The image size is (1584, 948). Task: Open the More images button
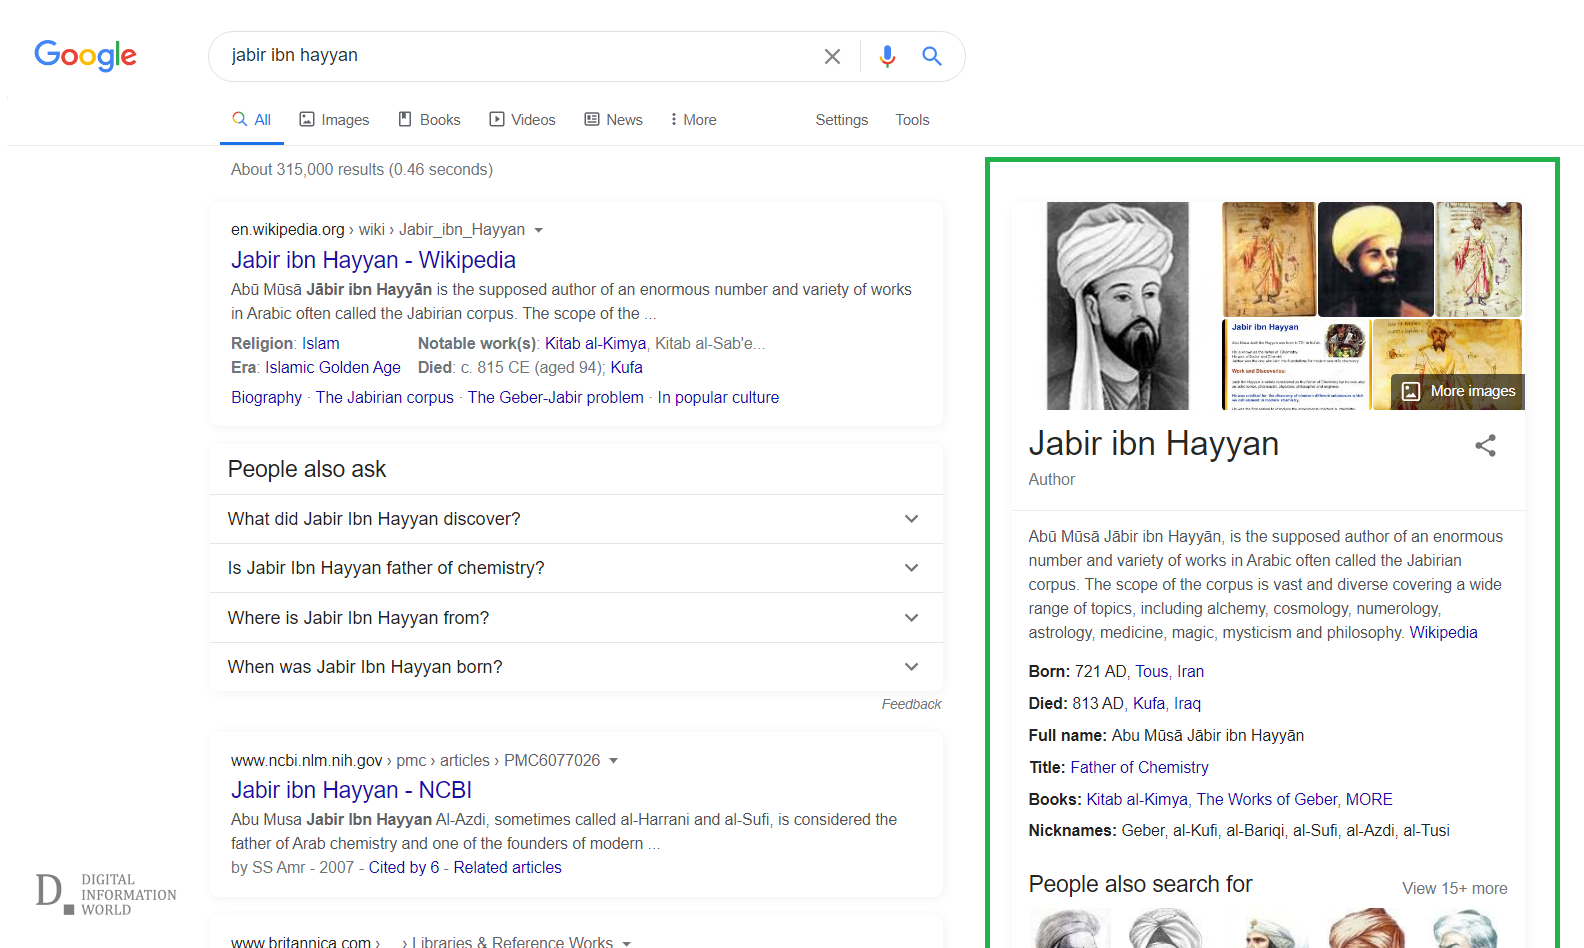[x=1458, y=391]
